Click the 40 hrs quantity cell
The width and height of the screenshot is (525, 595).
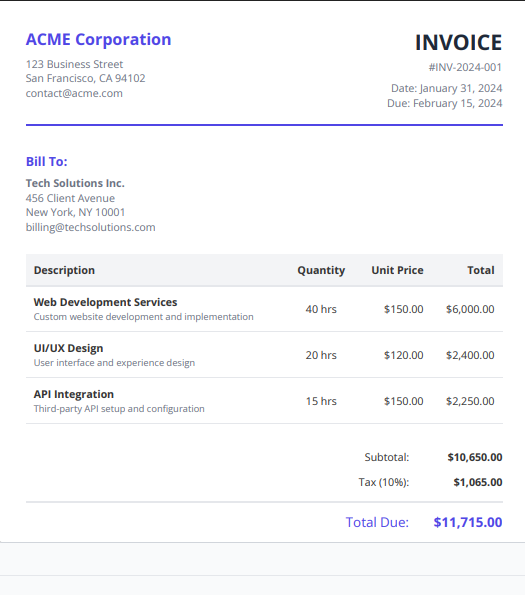pyautogui.click(x=321, y=309)
